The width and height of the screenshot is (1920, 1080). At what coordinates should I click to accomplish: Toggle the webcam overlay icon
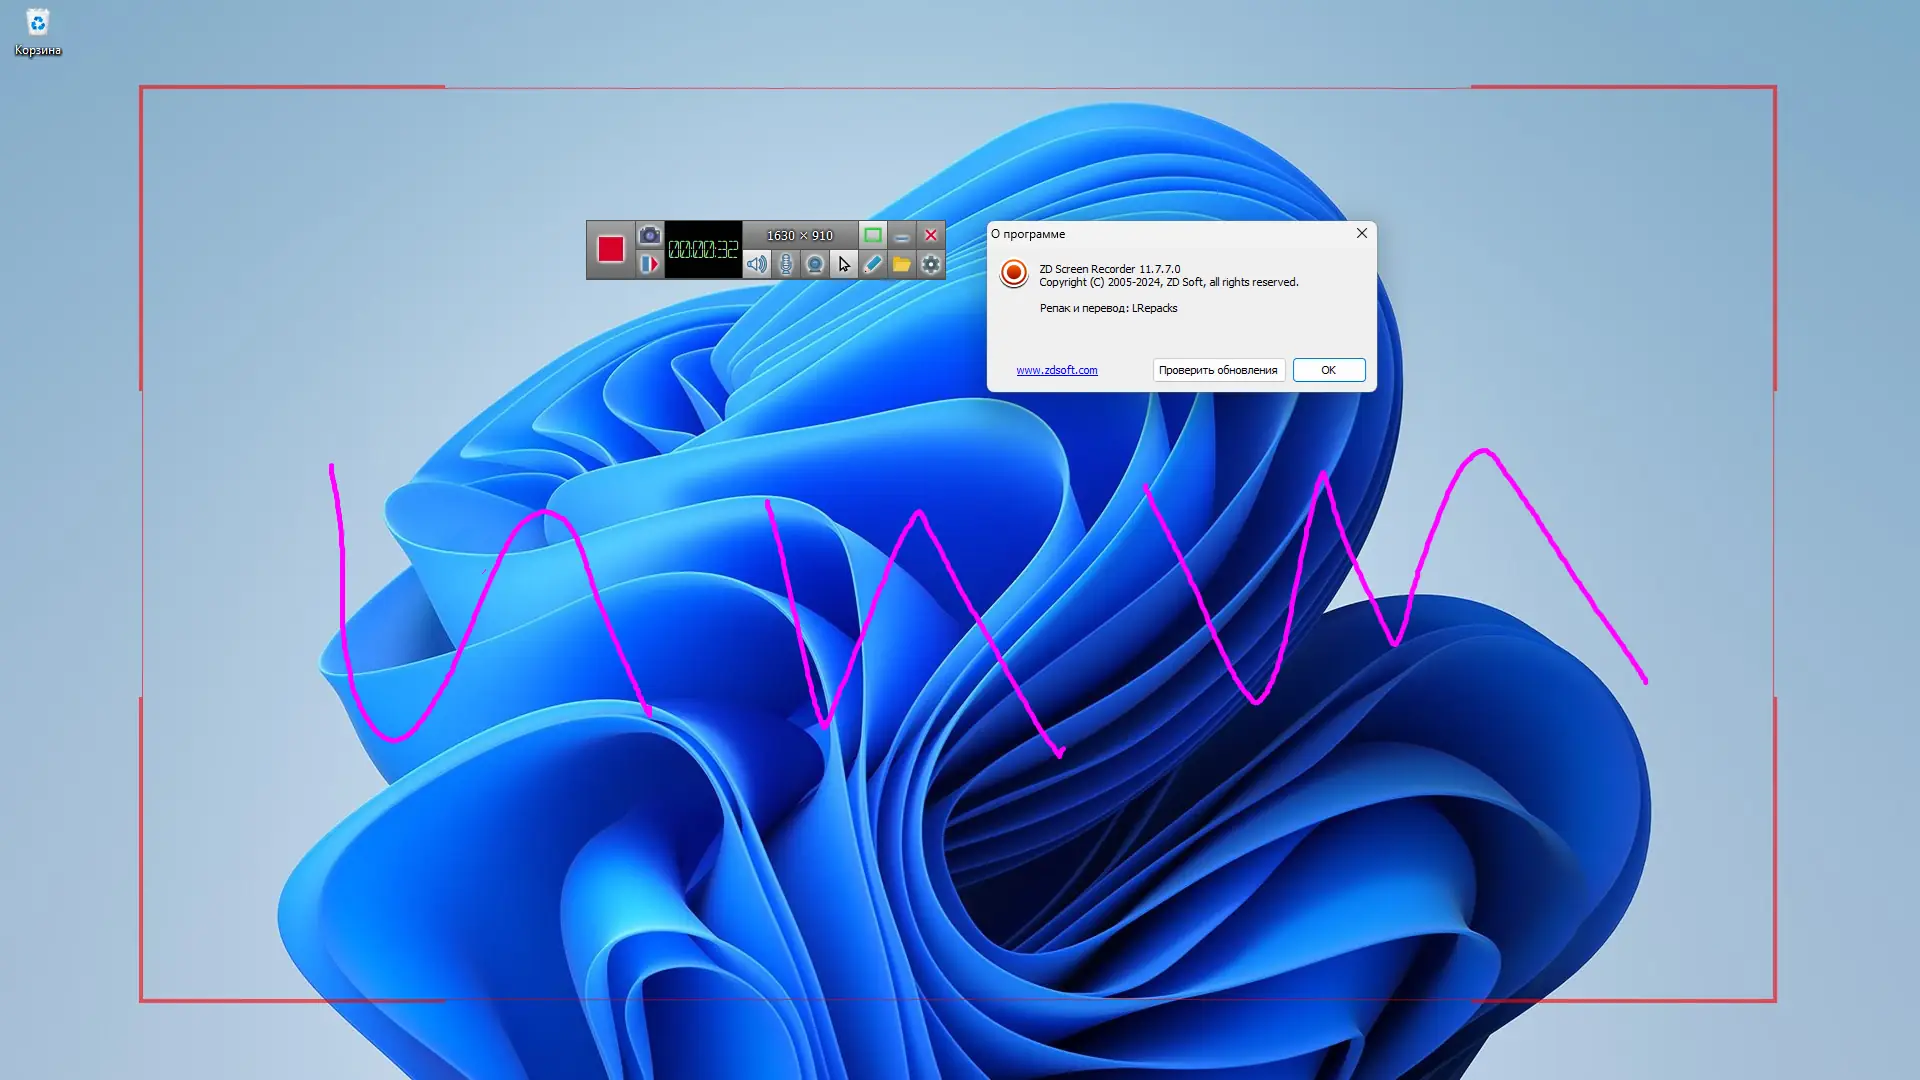815,264
